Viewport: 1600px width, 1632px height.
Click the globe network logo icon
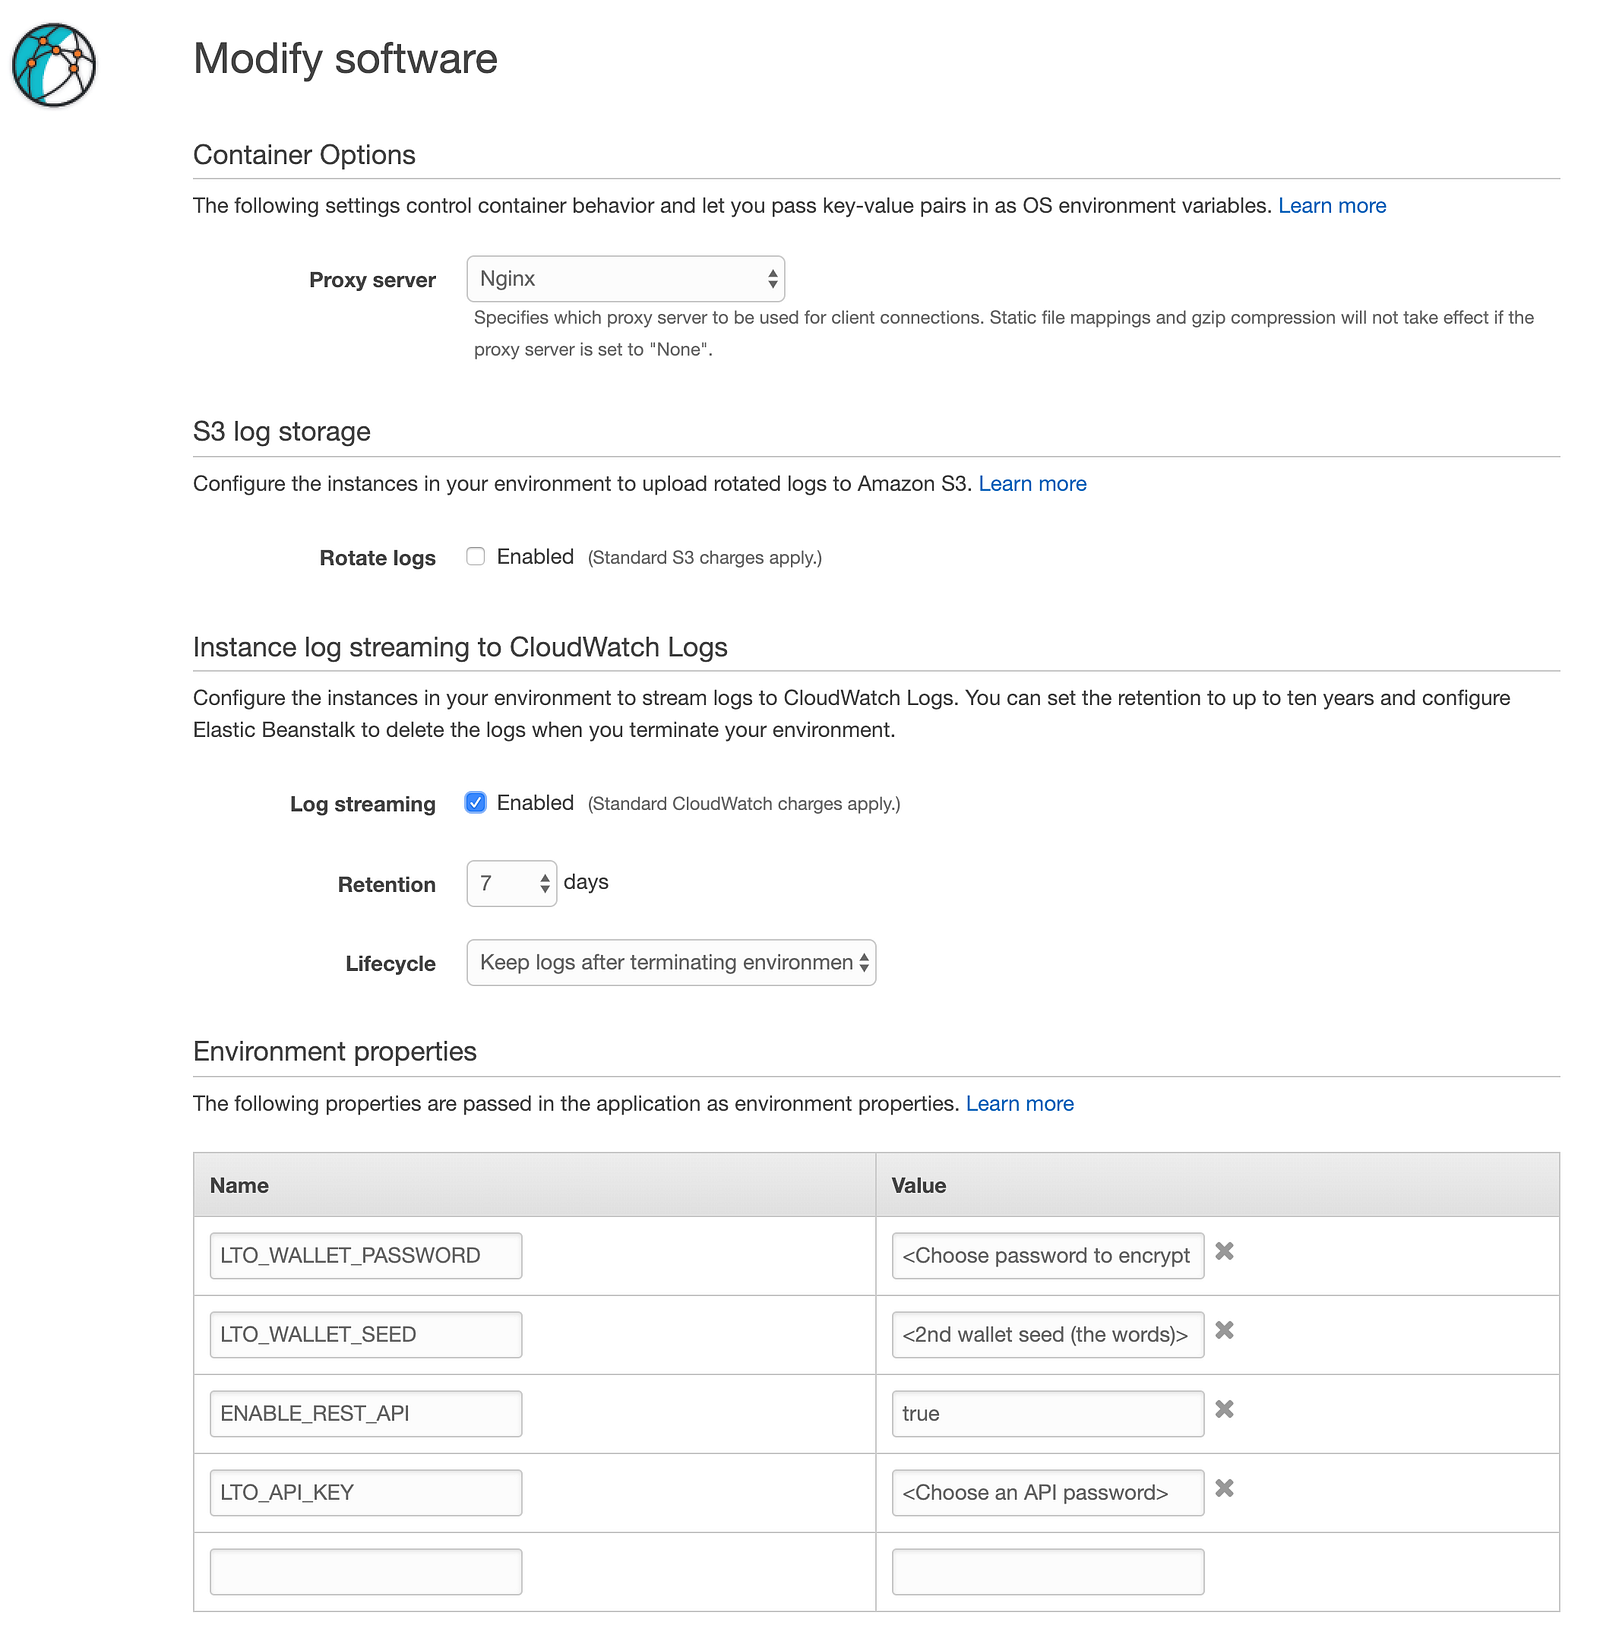[54, 65]
